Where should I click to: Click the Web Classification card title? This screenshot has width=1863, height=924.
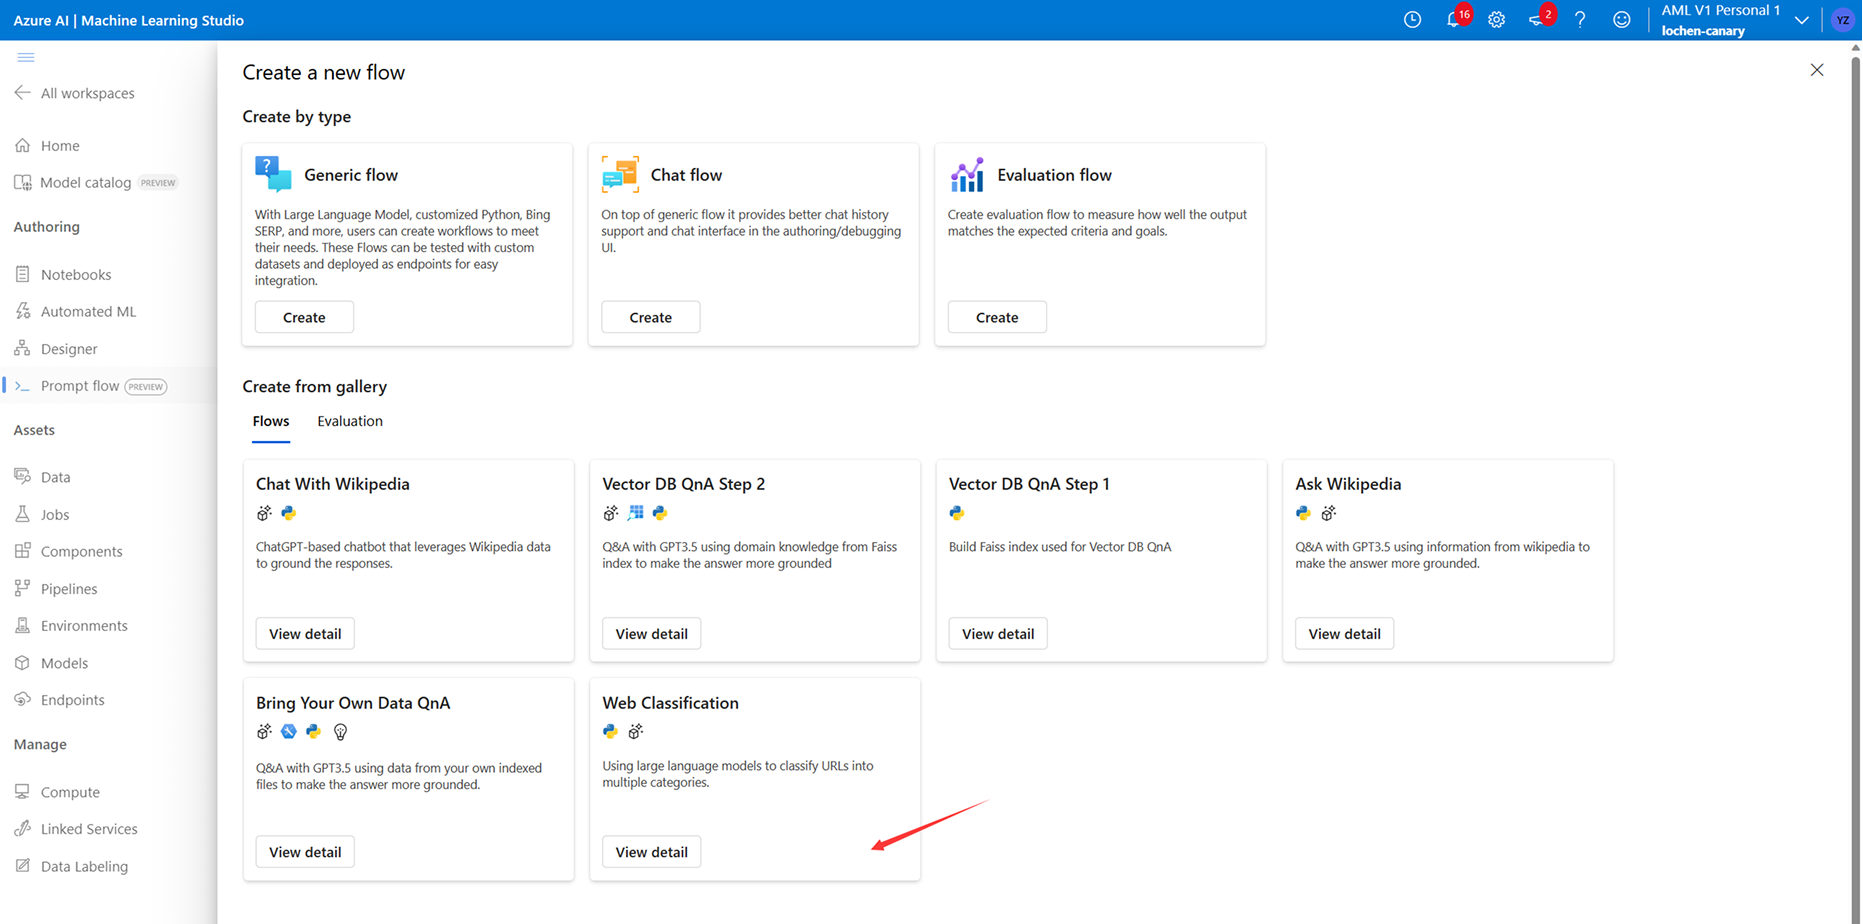[x=670, y=703]
